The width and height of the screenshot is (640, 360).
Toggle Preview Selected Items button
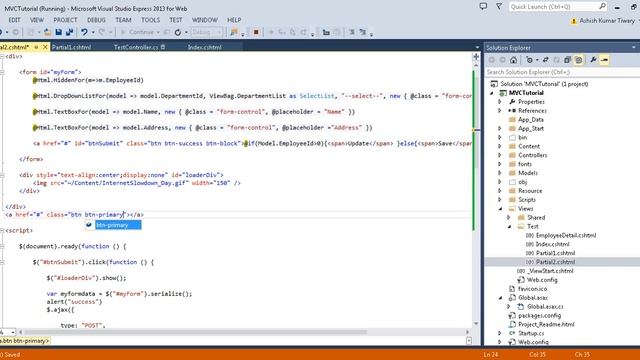pyautogui.click(x=604, y=60)
